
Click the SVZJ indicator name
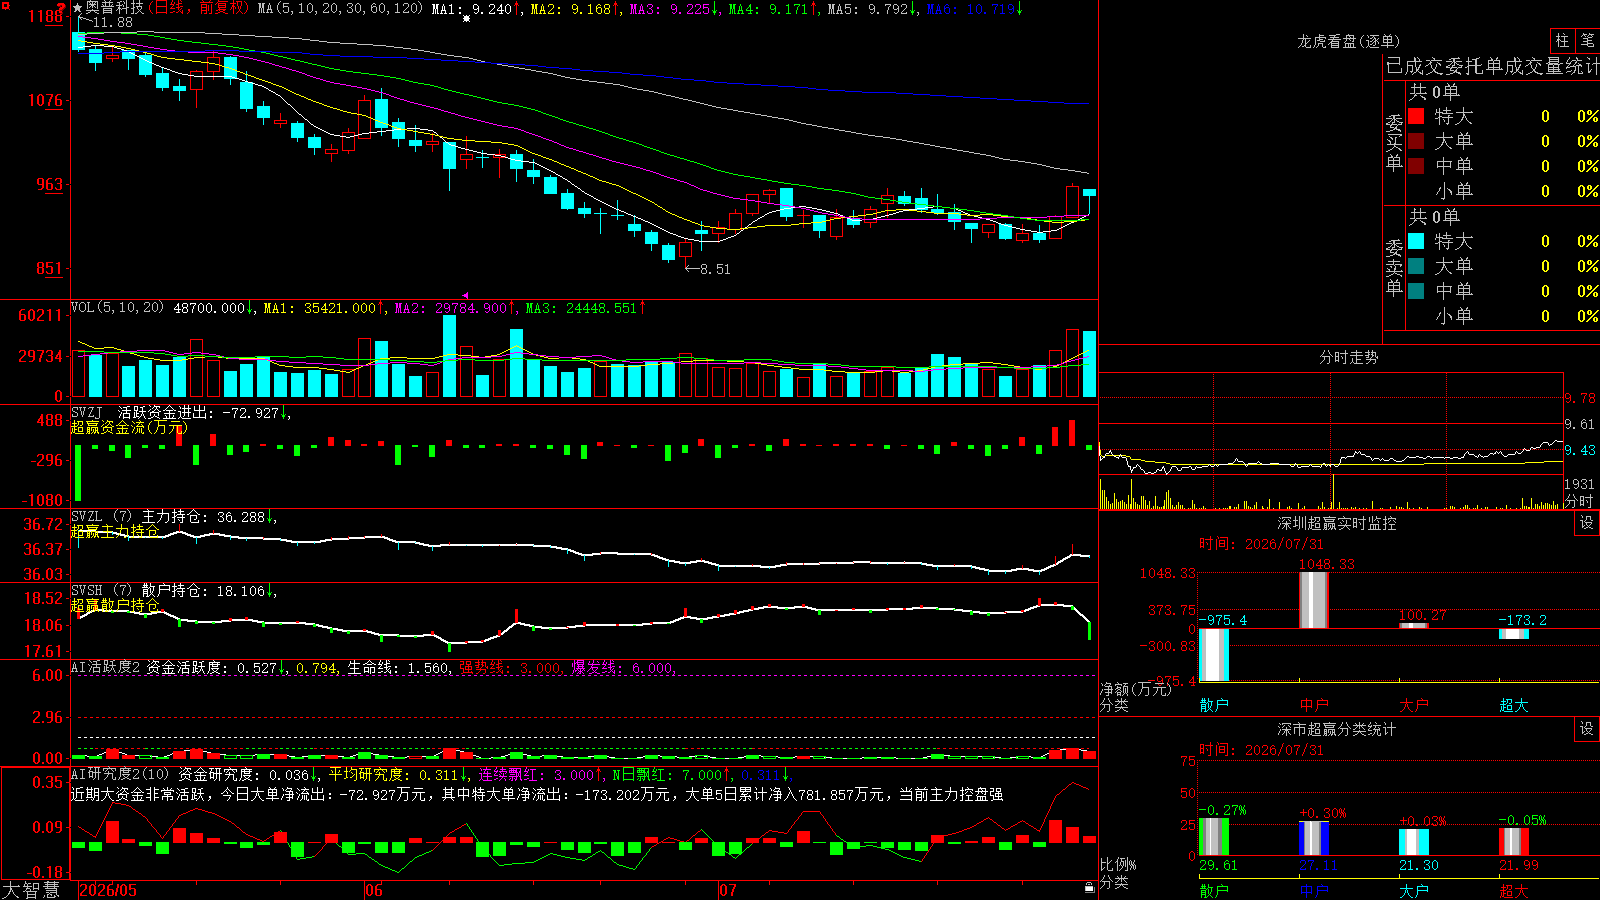pos(87,412)
